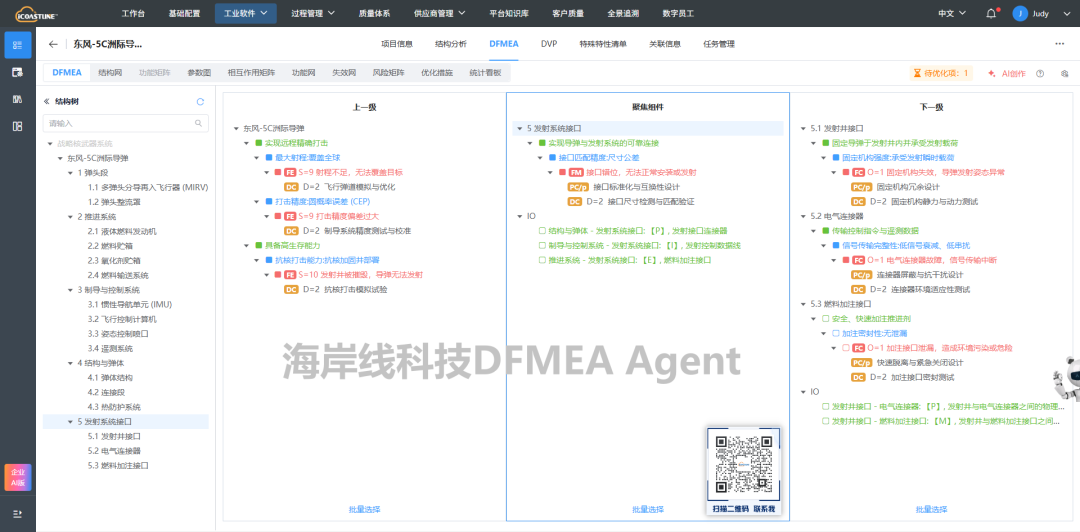Collapse the 结构树 panel with double chevron
Screen dimensions: 1080x532
pyautogui.click(x=47, y=101)
